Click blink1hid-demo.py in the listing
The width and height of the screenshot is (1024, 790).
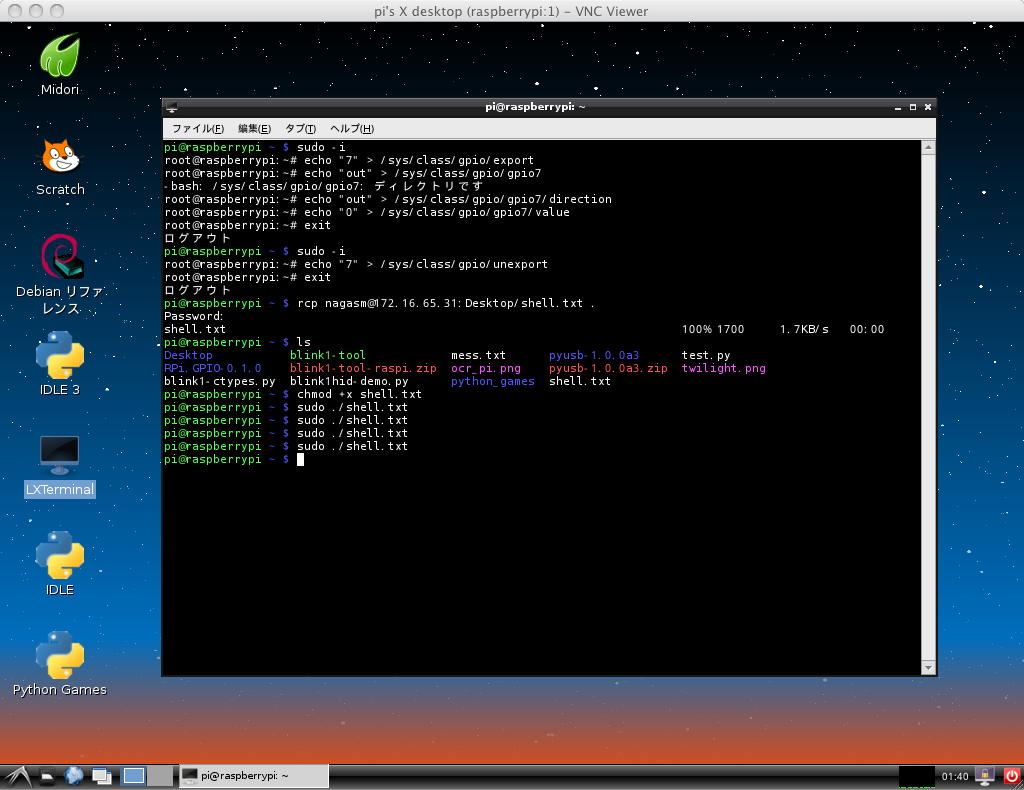pos(349,381)
